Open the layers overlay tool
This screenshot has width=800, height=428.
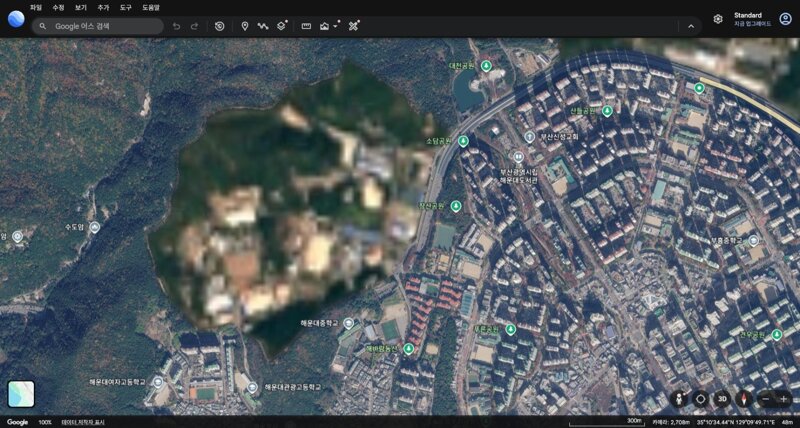[282, 26]
